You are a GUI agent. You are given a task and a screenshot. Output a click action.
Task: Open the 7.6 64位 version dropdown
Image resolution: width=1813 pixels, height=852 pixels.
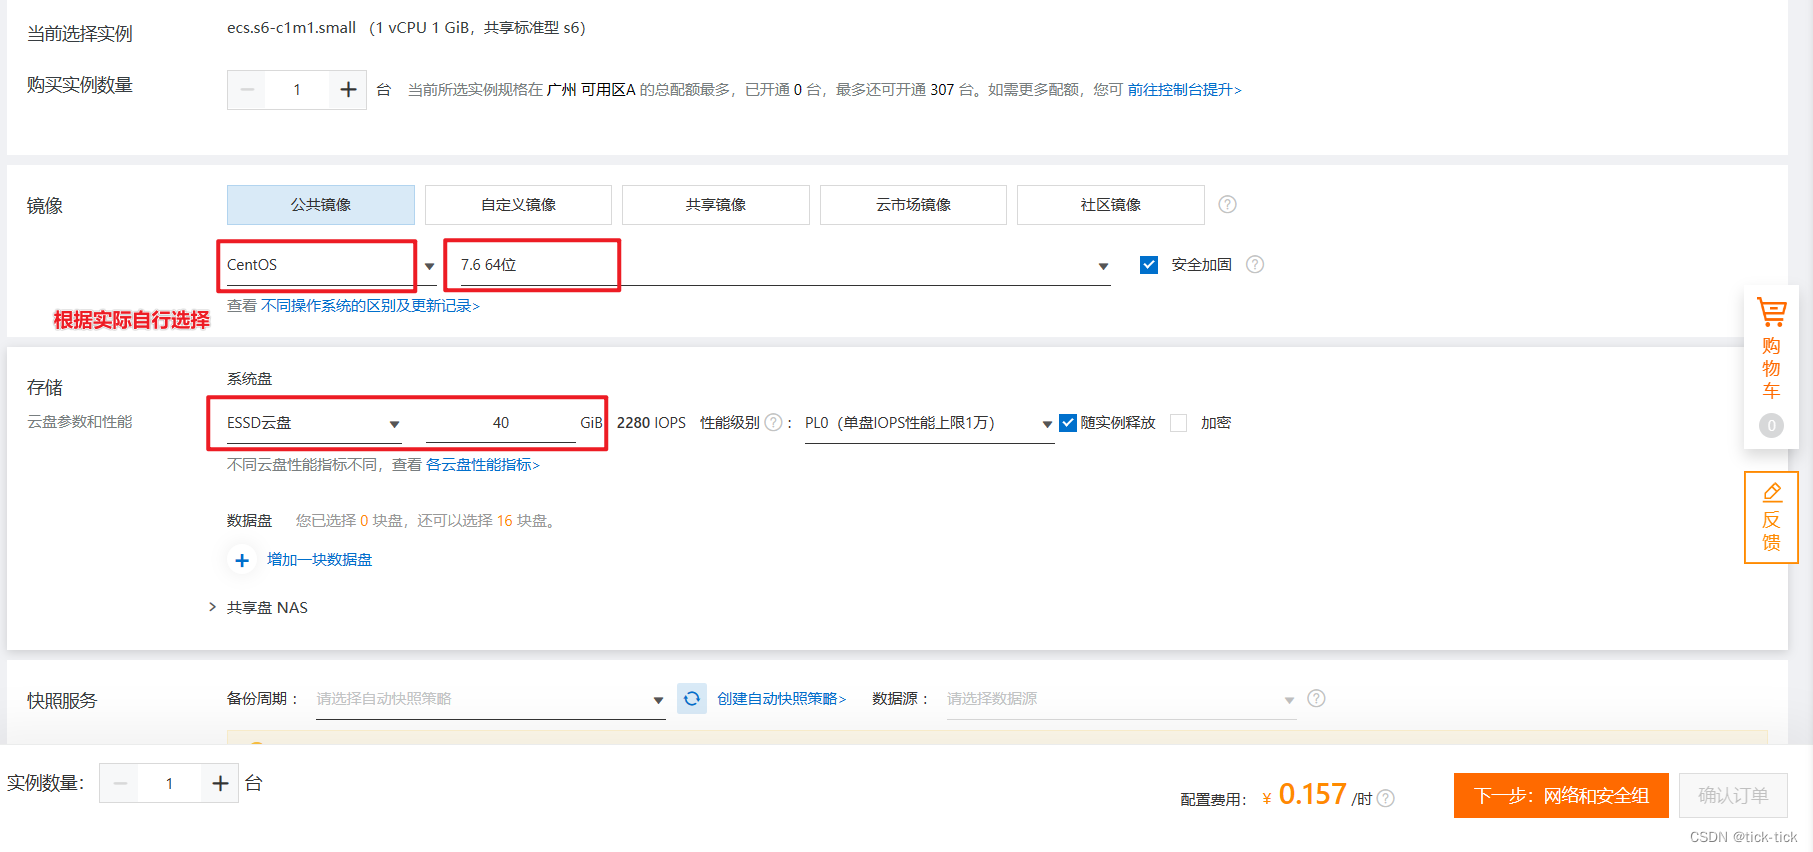[x=785, y=265]
